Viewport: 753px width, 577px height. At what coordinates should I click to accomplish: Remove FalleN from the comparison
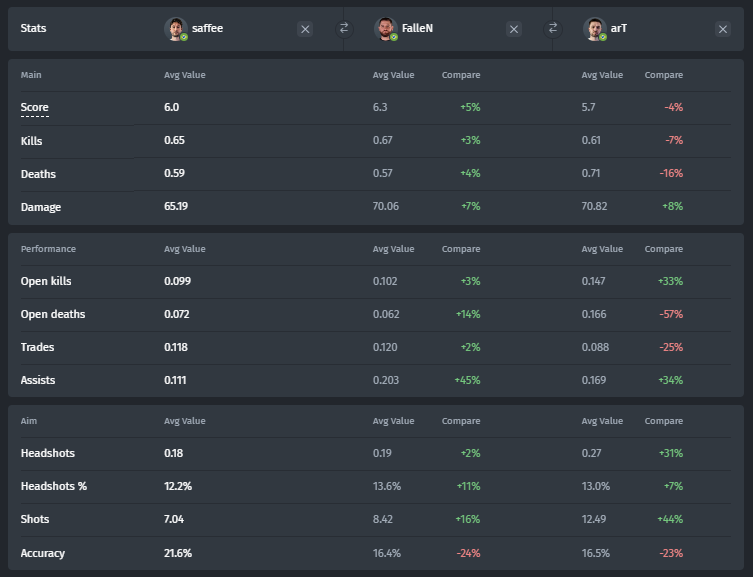pyautogui.click(x=514, y=29)
